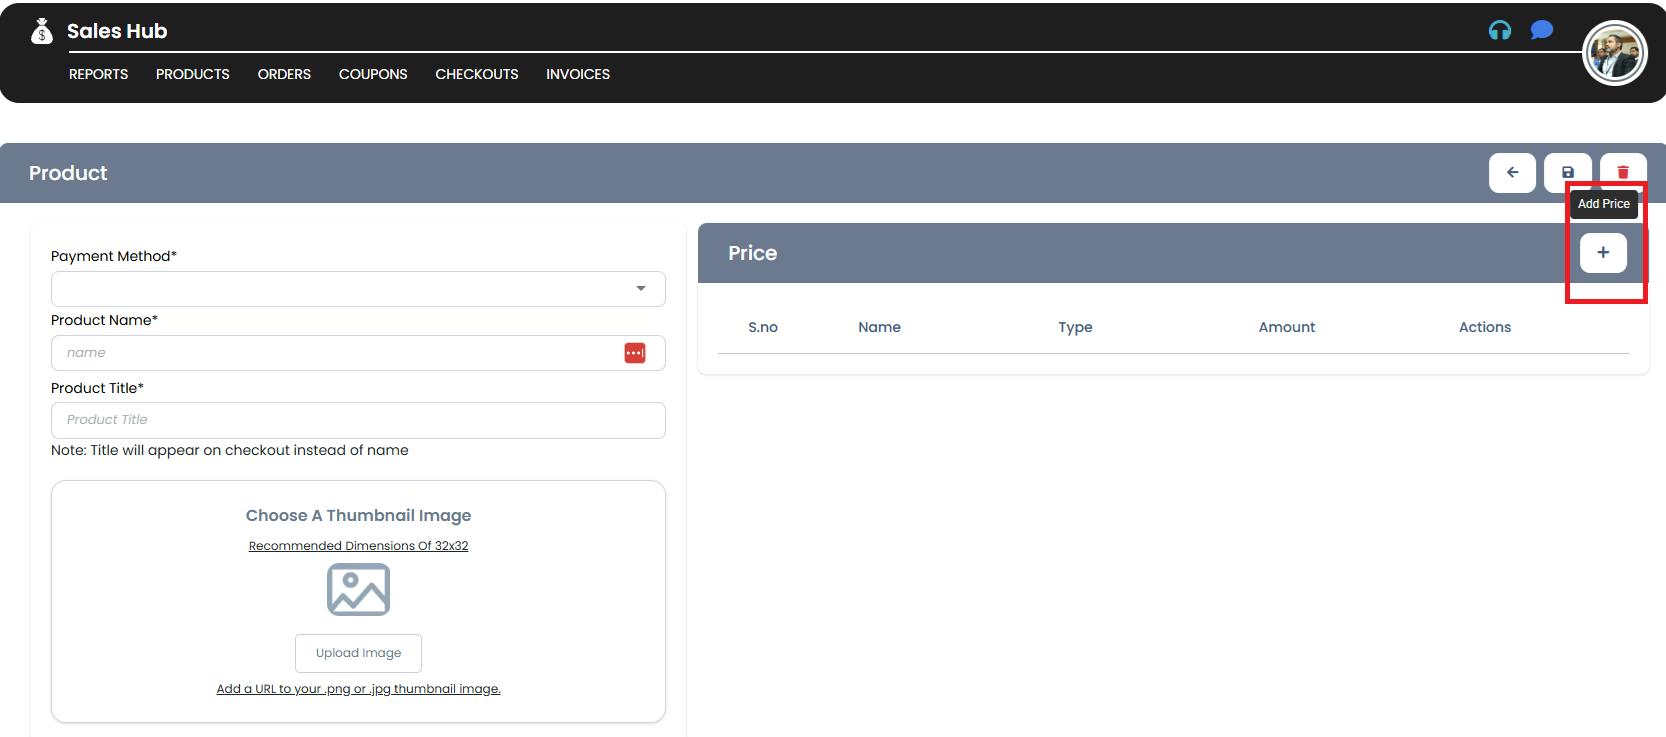The width and height of the screenshot is (1666, 737).
Task: Go back using the arrow button
Action: [1512, 173]
